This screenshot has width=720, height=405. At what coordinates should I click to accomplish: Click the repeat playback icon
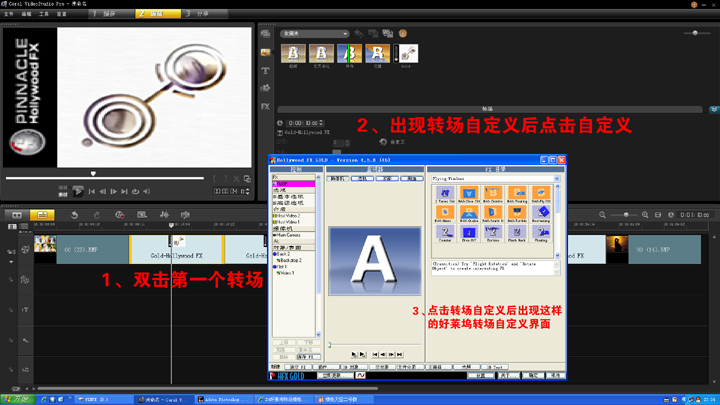(135, 191)
